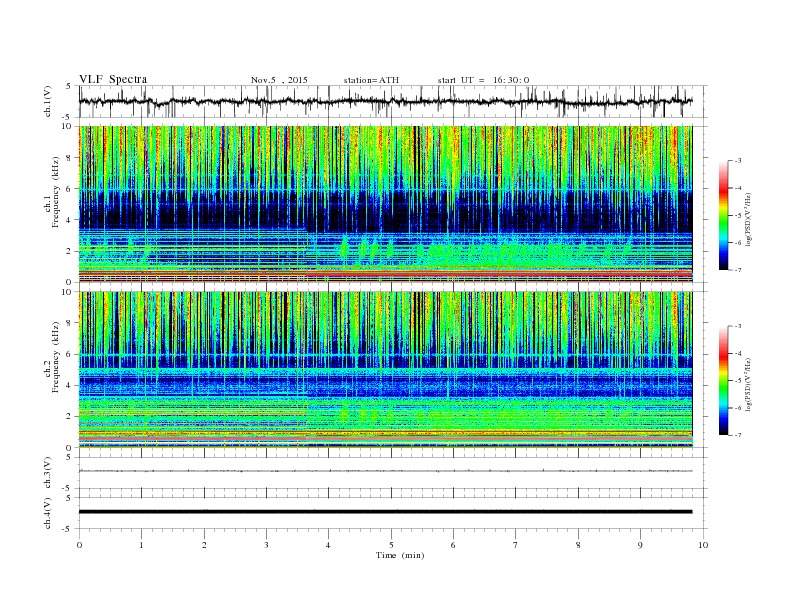Click the ch.1 spectrogram color scale bar
Viewport: 792px width, 612px height.
coord(723,216)
